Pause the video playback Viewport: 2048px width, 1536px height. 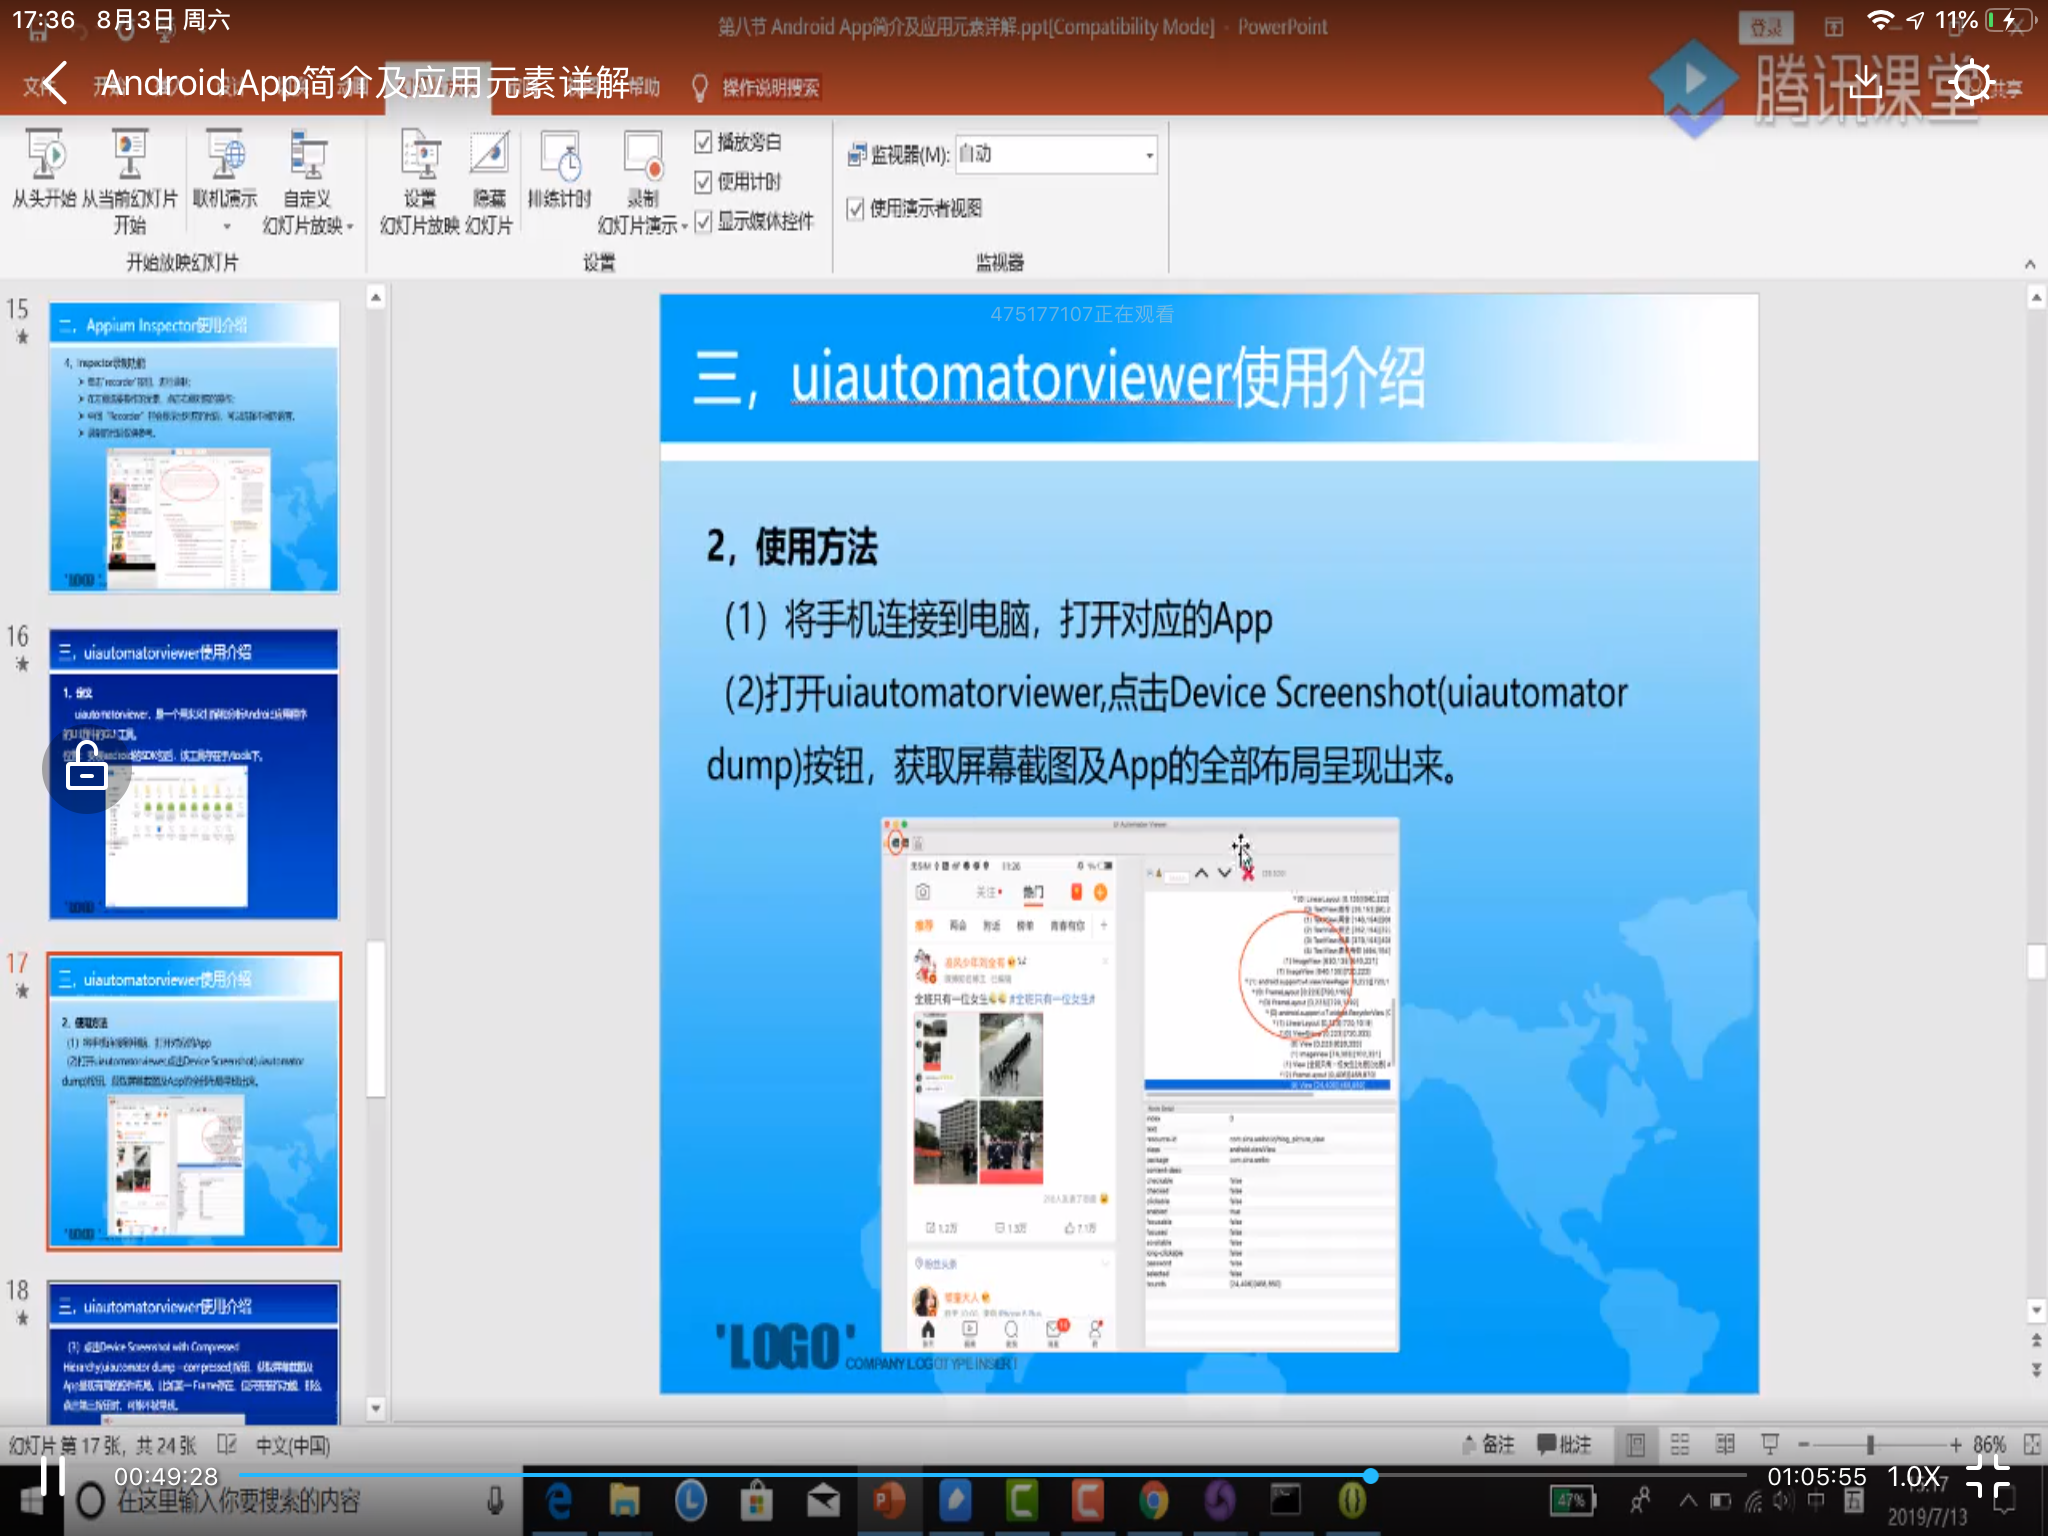click(52, 1477)
